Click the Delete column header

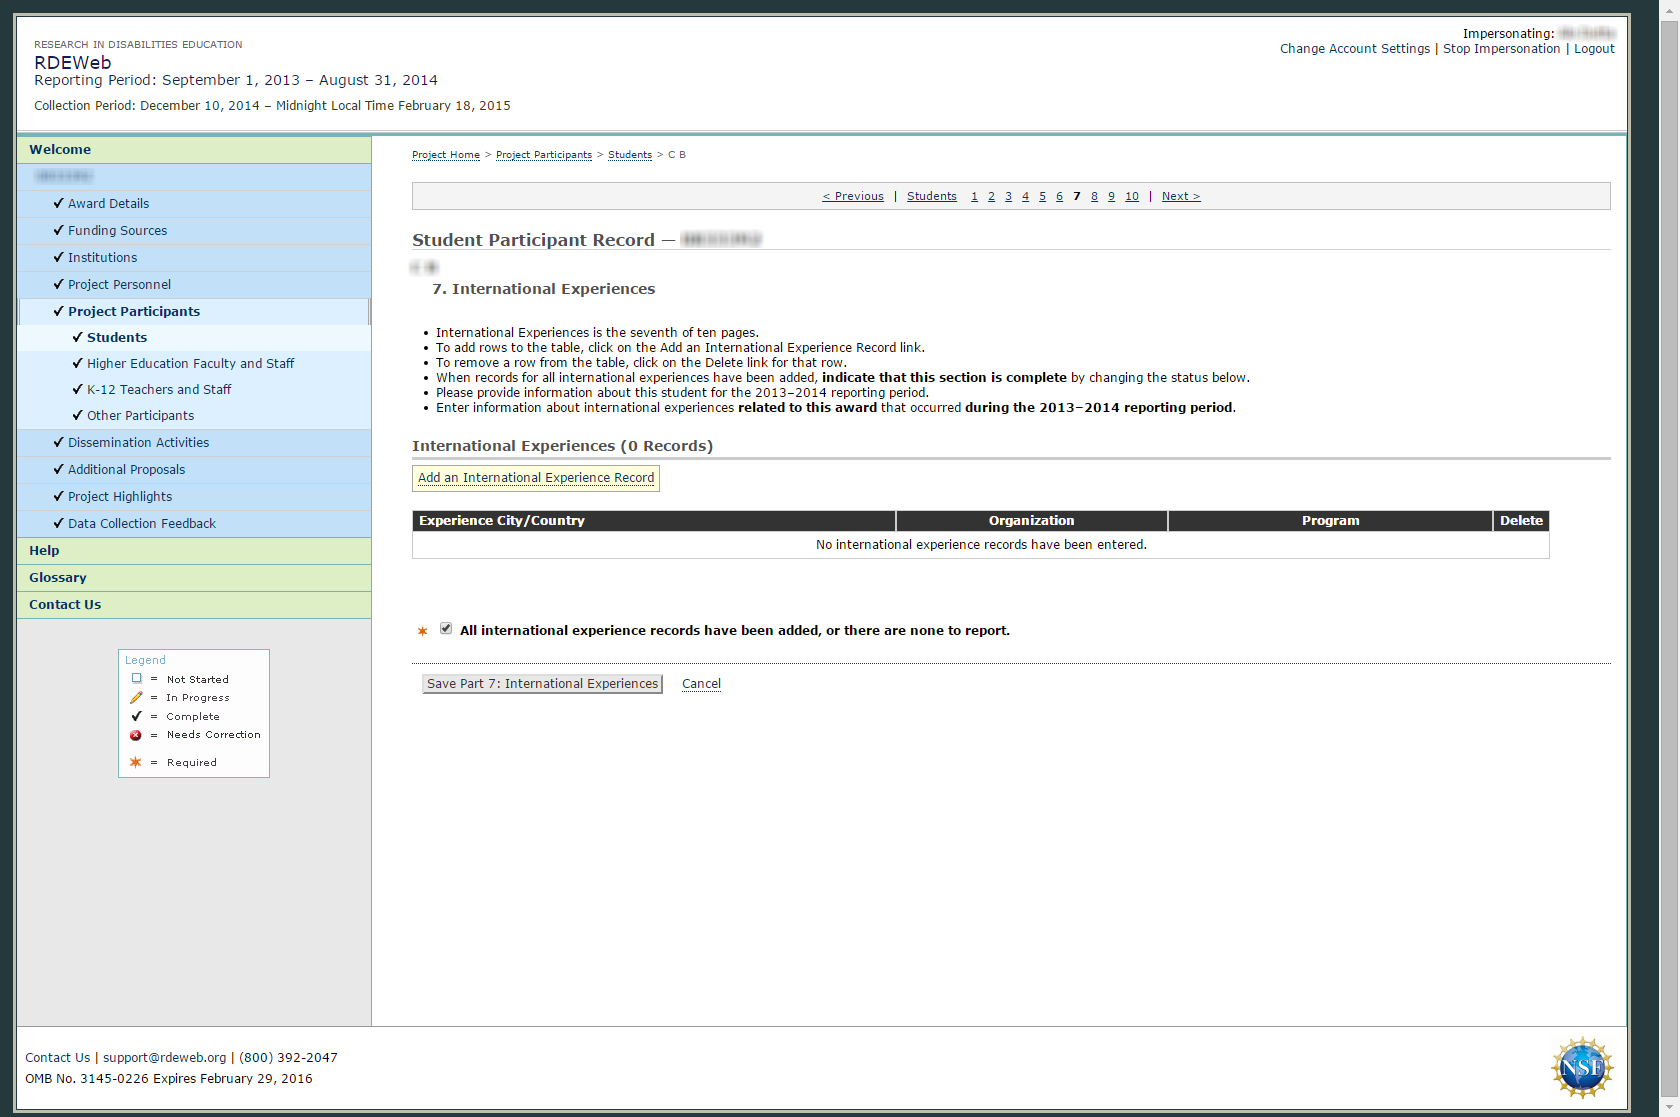pyautogui.click(x=1521, y=521)
